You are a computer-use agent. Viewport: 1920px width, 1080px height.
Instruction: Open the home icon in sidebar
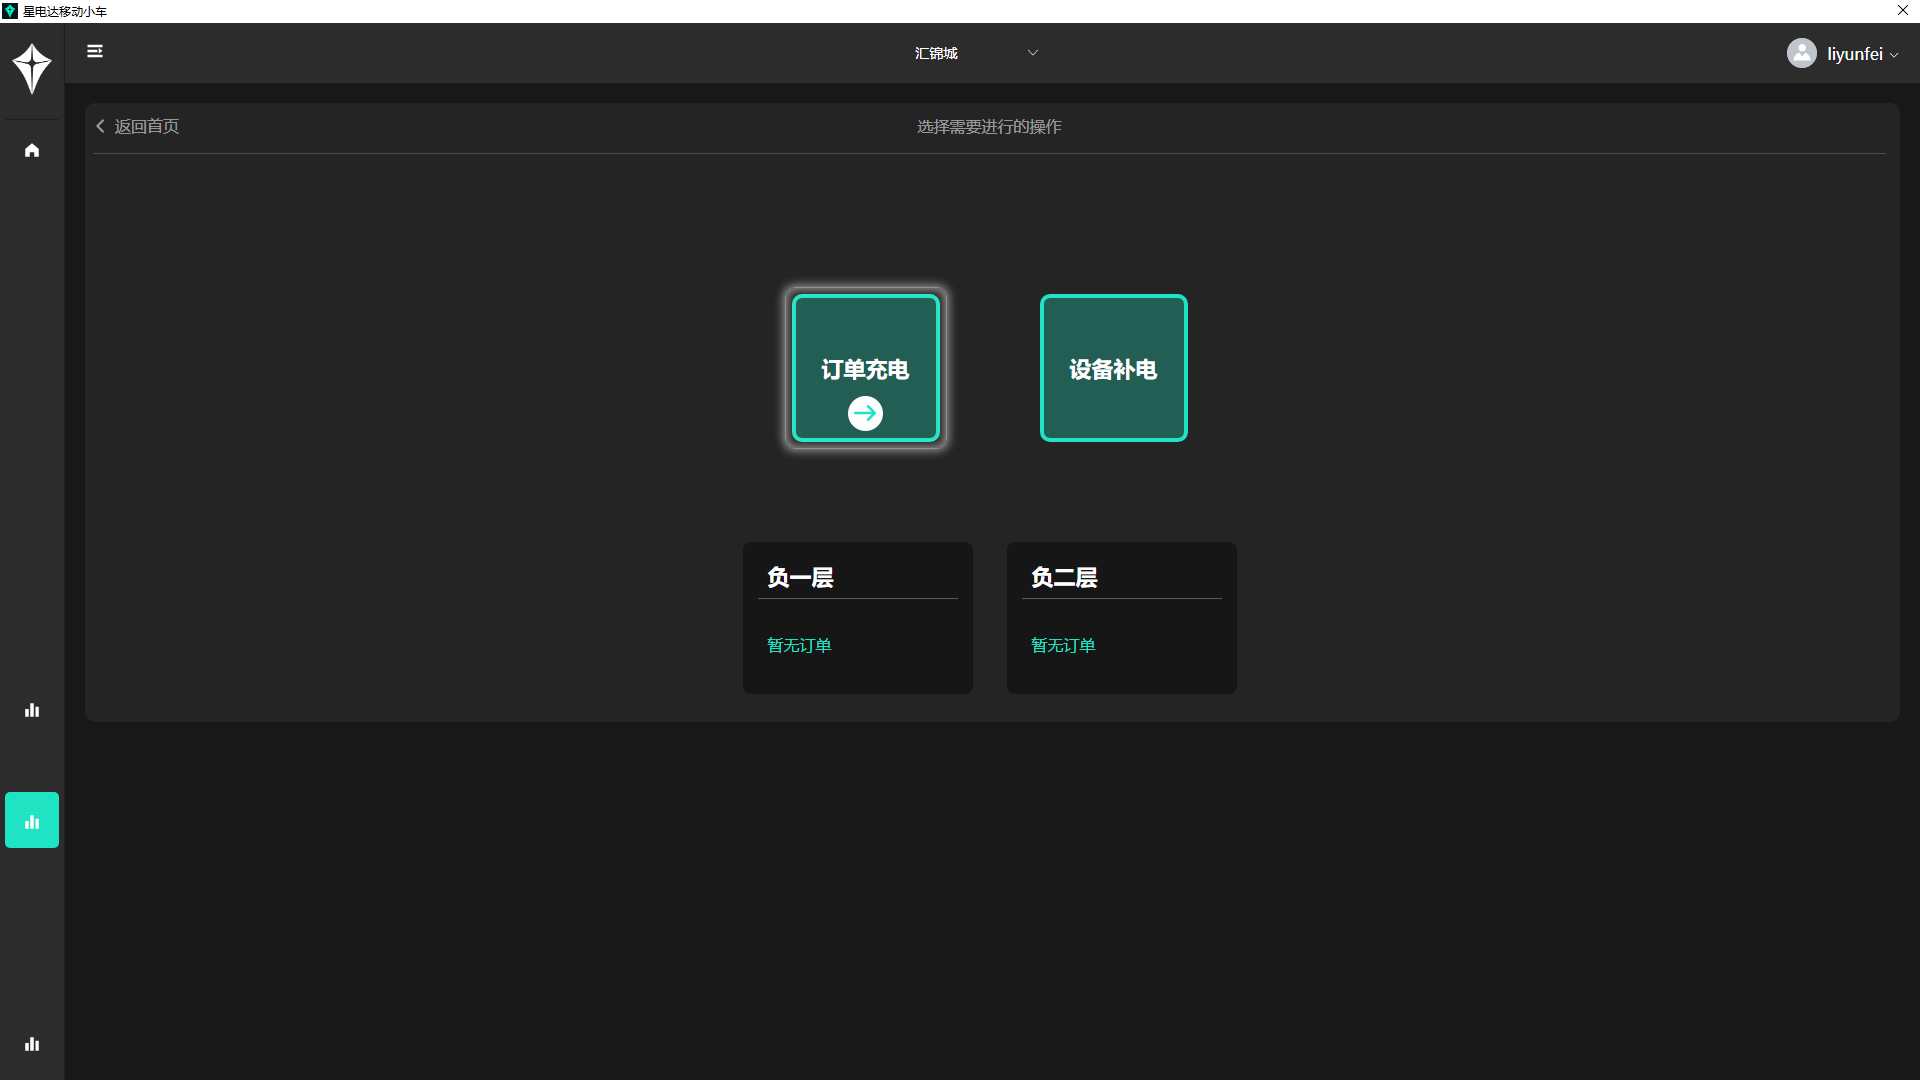point(32,150)
